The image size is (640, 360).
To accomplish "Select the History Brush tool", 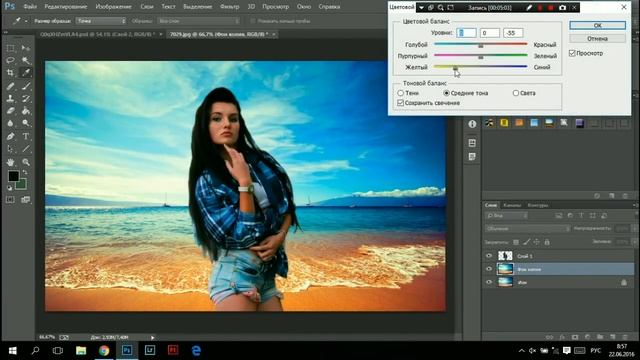I will tap(26, 98).
